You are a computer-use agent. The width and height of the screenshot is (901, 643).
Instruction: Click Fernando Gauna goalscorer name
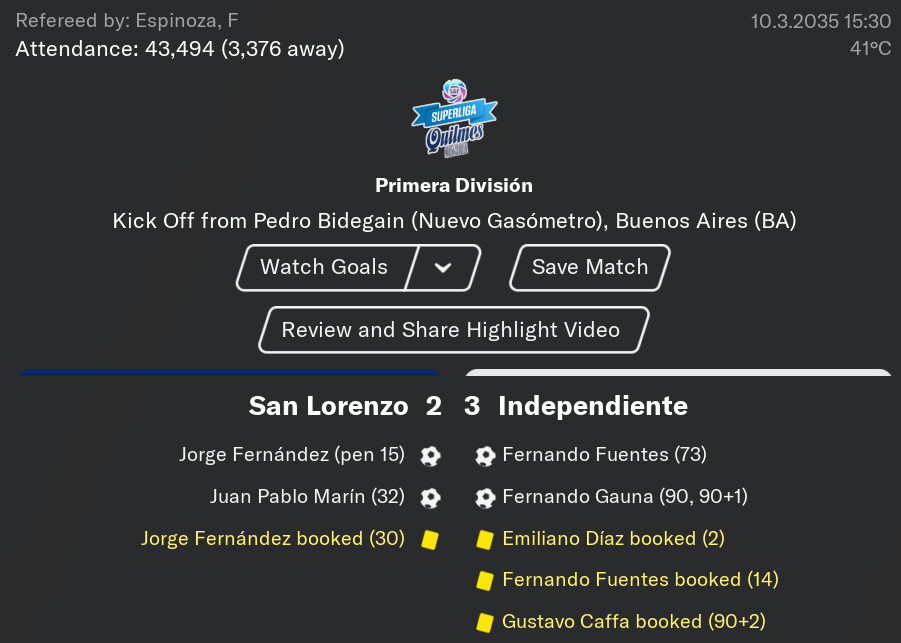coord(577,497)
